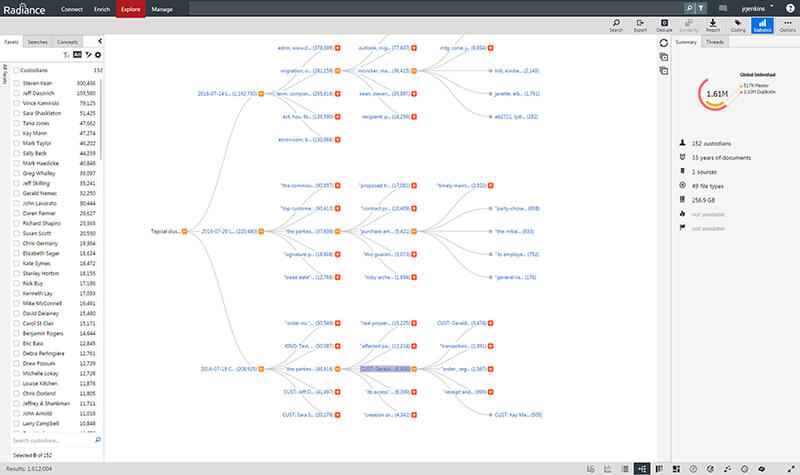Switch to the Concepts tab
This screenshot has height=475, width=800.
coord(67,42)
